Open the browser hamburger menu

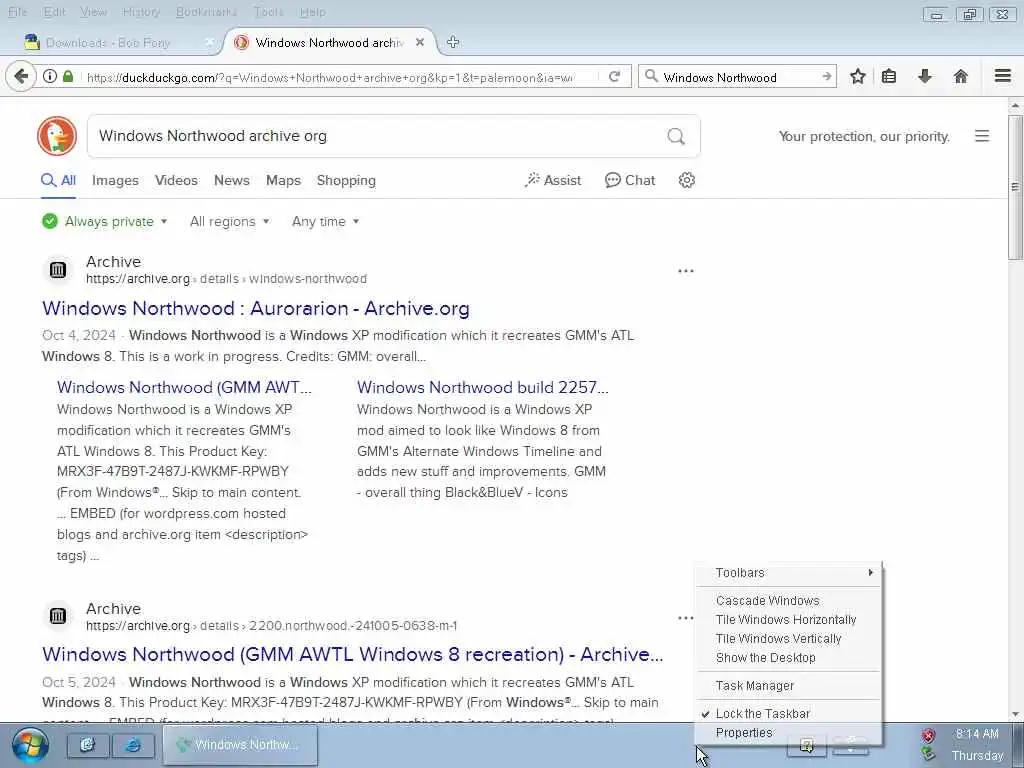(x=1003, y=76)
